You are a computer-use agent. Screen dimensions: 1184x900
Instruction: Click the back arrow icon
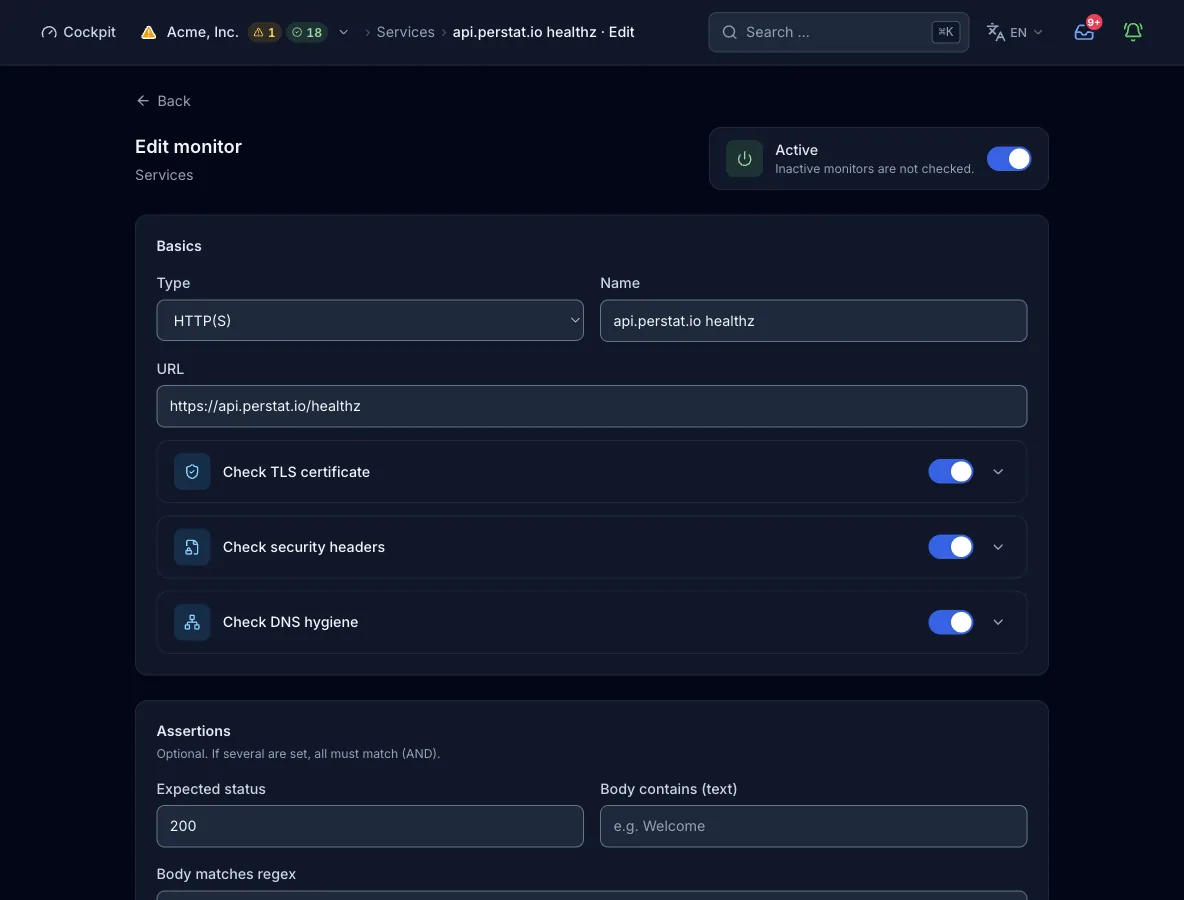tap(143, 100)
